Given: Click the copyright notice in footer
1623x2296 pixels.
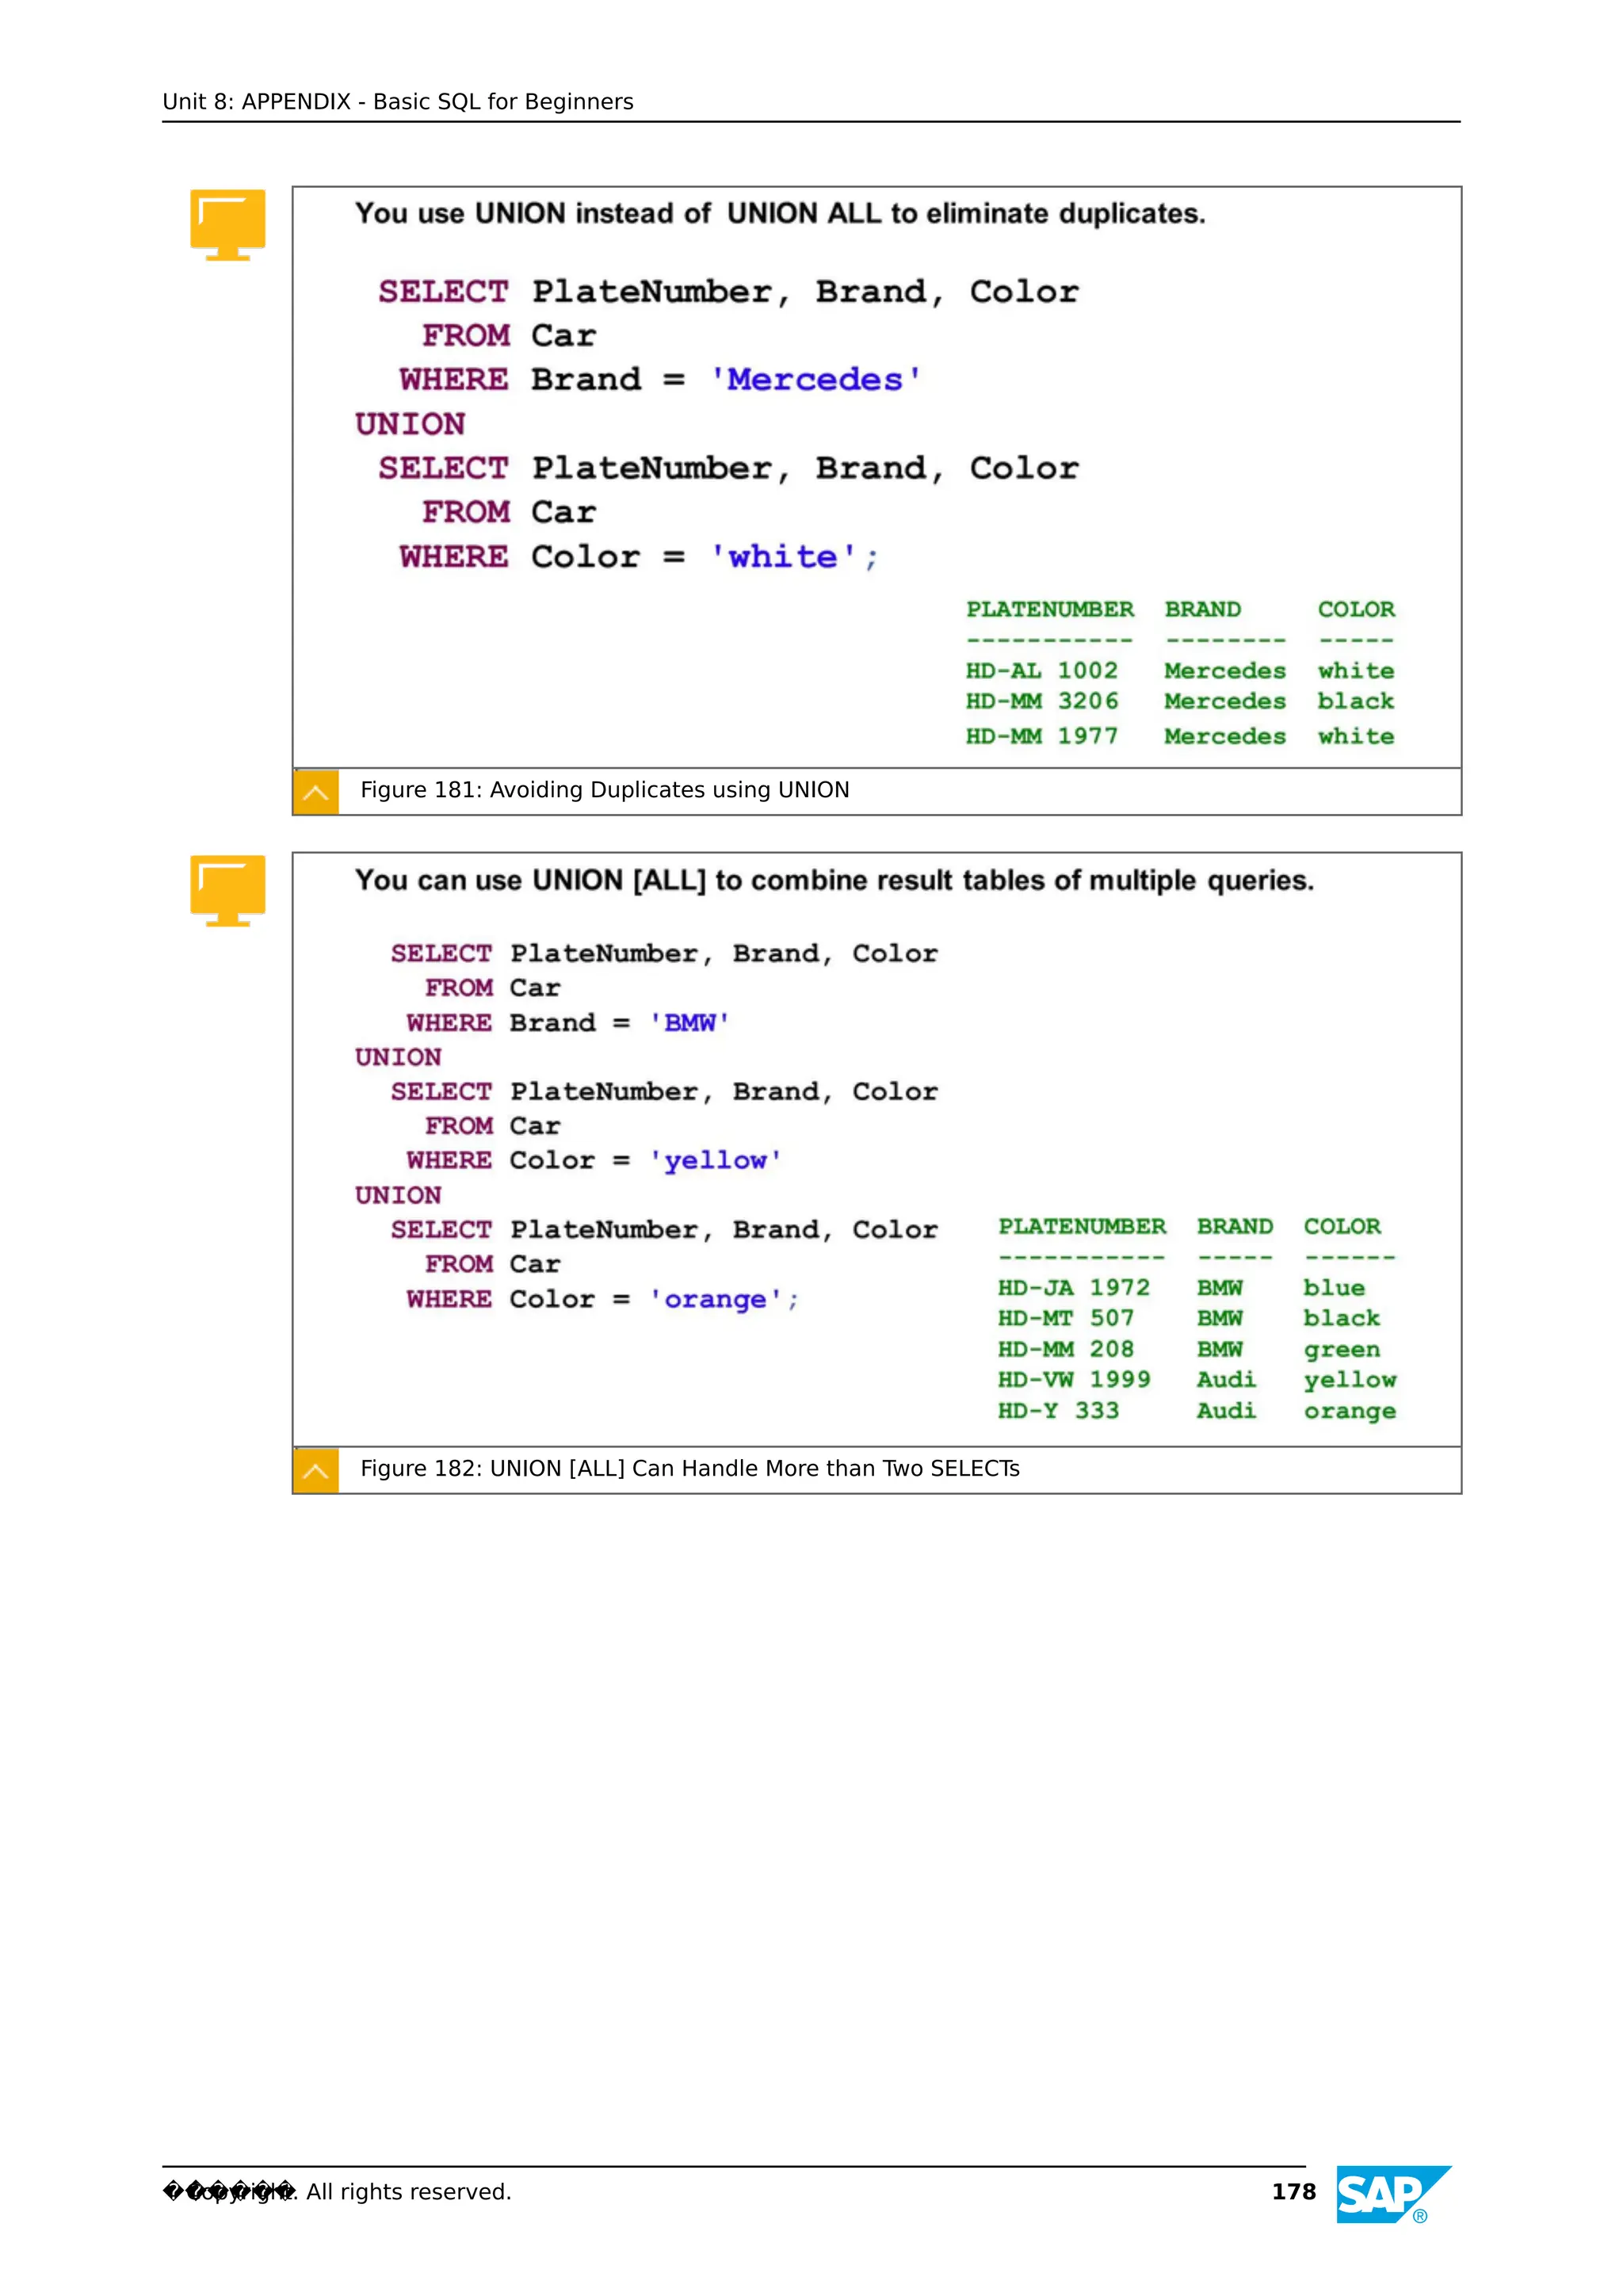Looking at the screenshot, I should [x=337, y=2191].
